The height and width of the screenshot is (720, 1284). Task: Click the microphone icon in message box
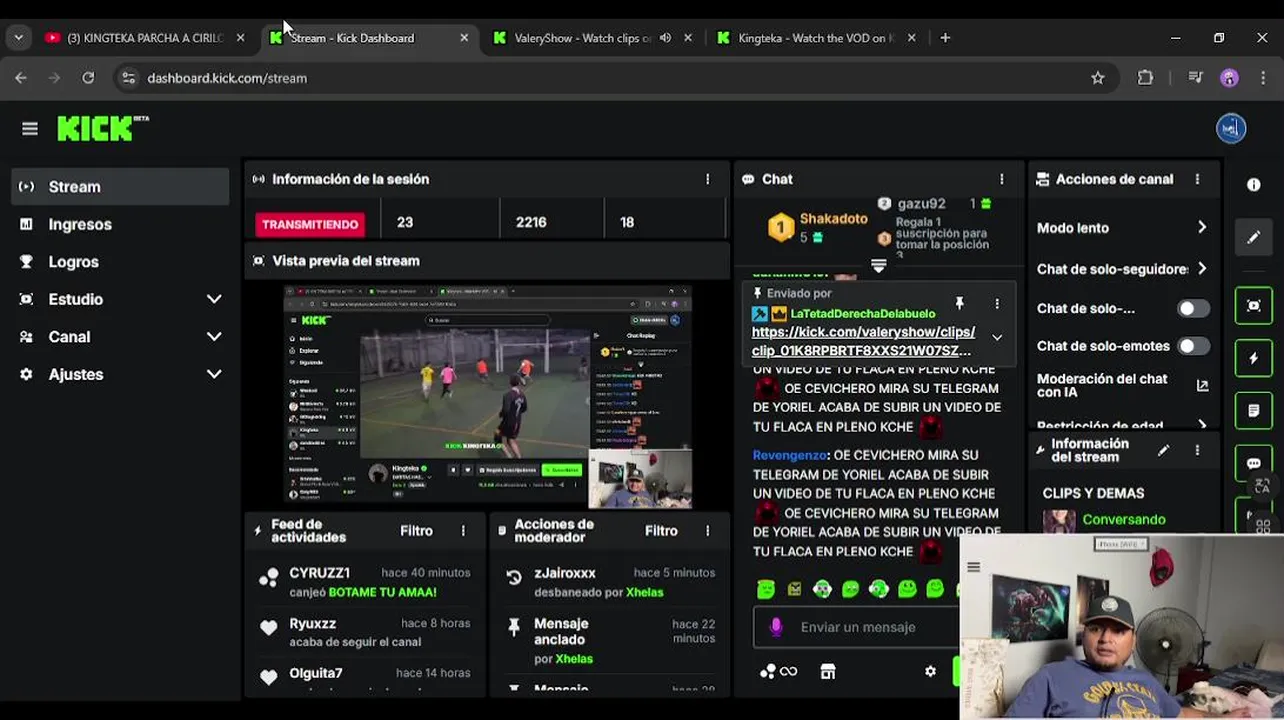tap(775, 627)
